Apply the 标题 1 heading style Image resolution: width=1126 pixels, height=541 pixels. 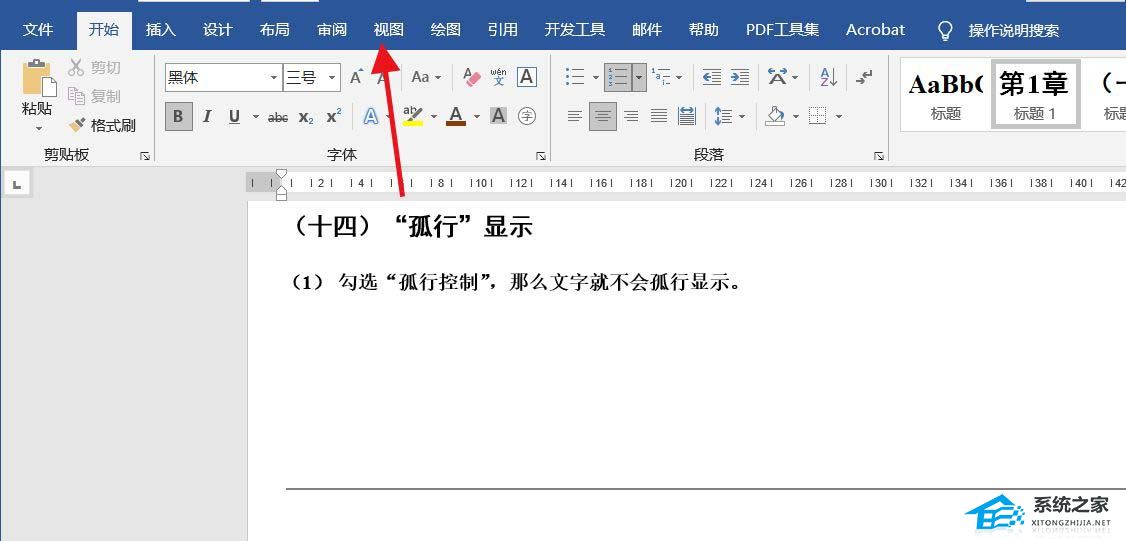[1035, 93]
